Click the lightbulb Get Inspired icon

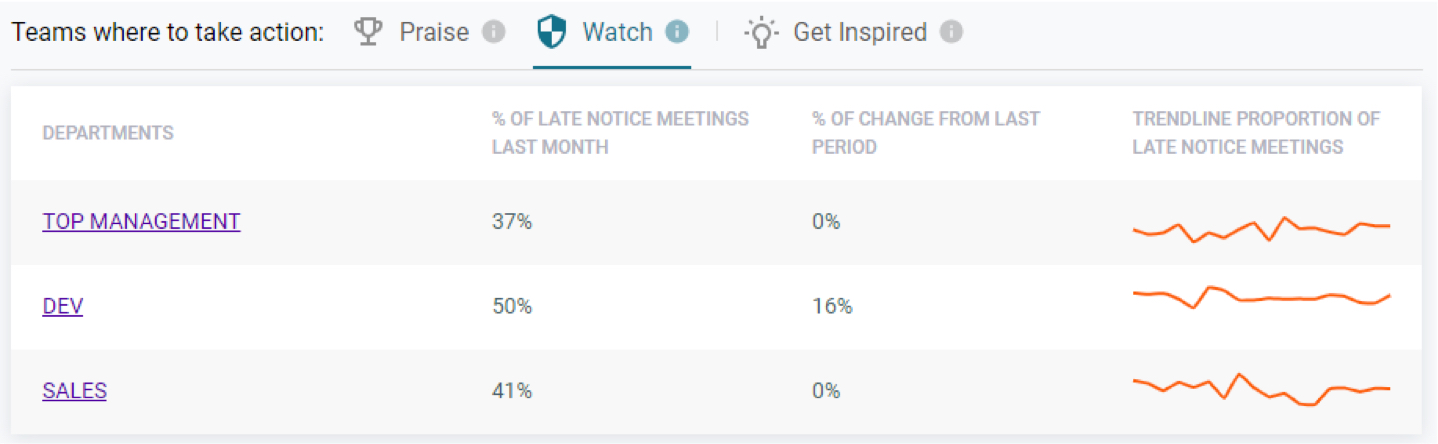[x=762, y=33]
